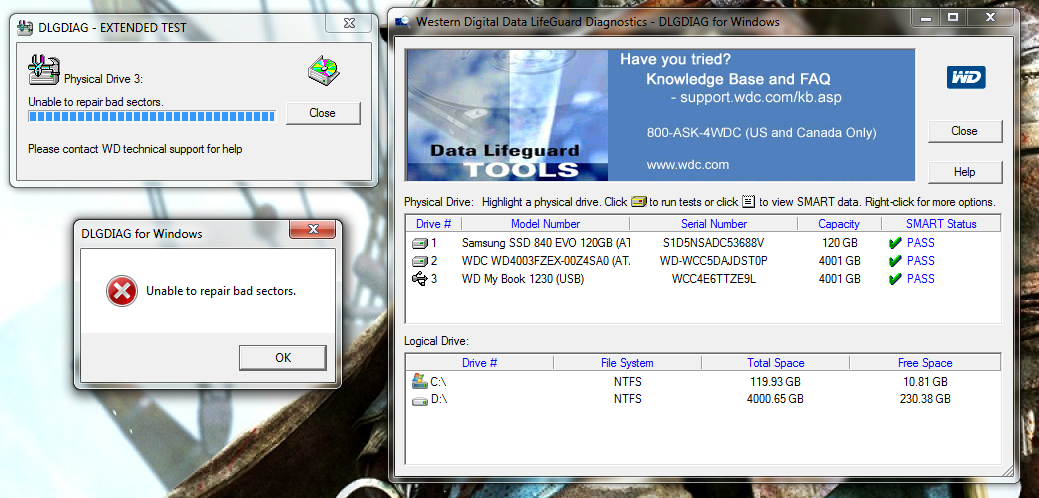Click Close button in Extended Test dialog
This screenshot has height=498, width=1039.
[323, 113]
